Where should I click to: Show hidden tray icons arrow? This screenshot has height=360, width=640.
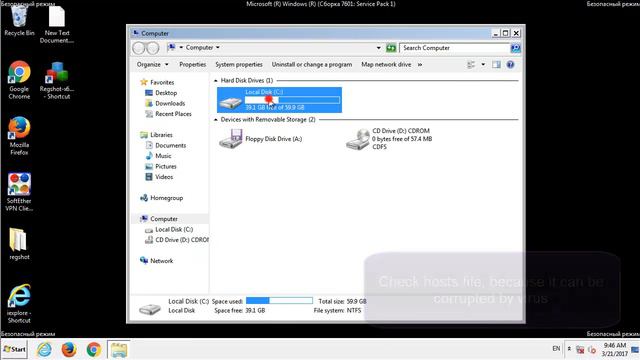(569, 349)
